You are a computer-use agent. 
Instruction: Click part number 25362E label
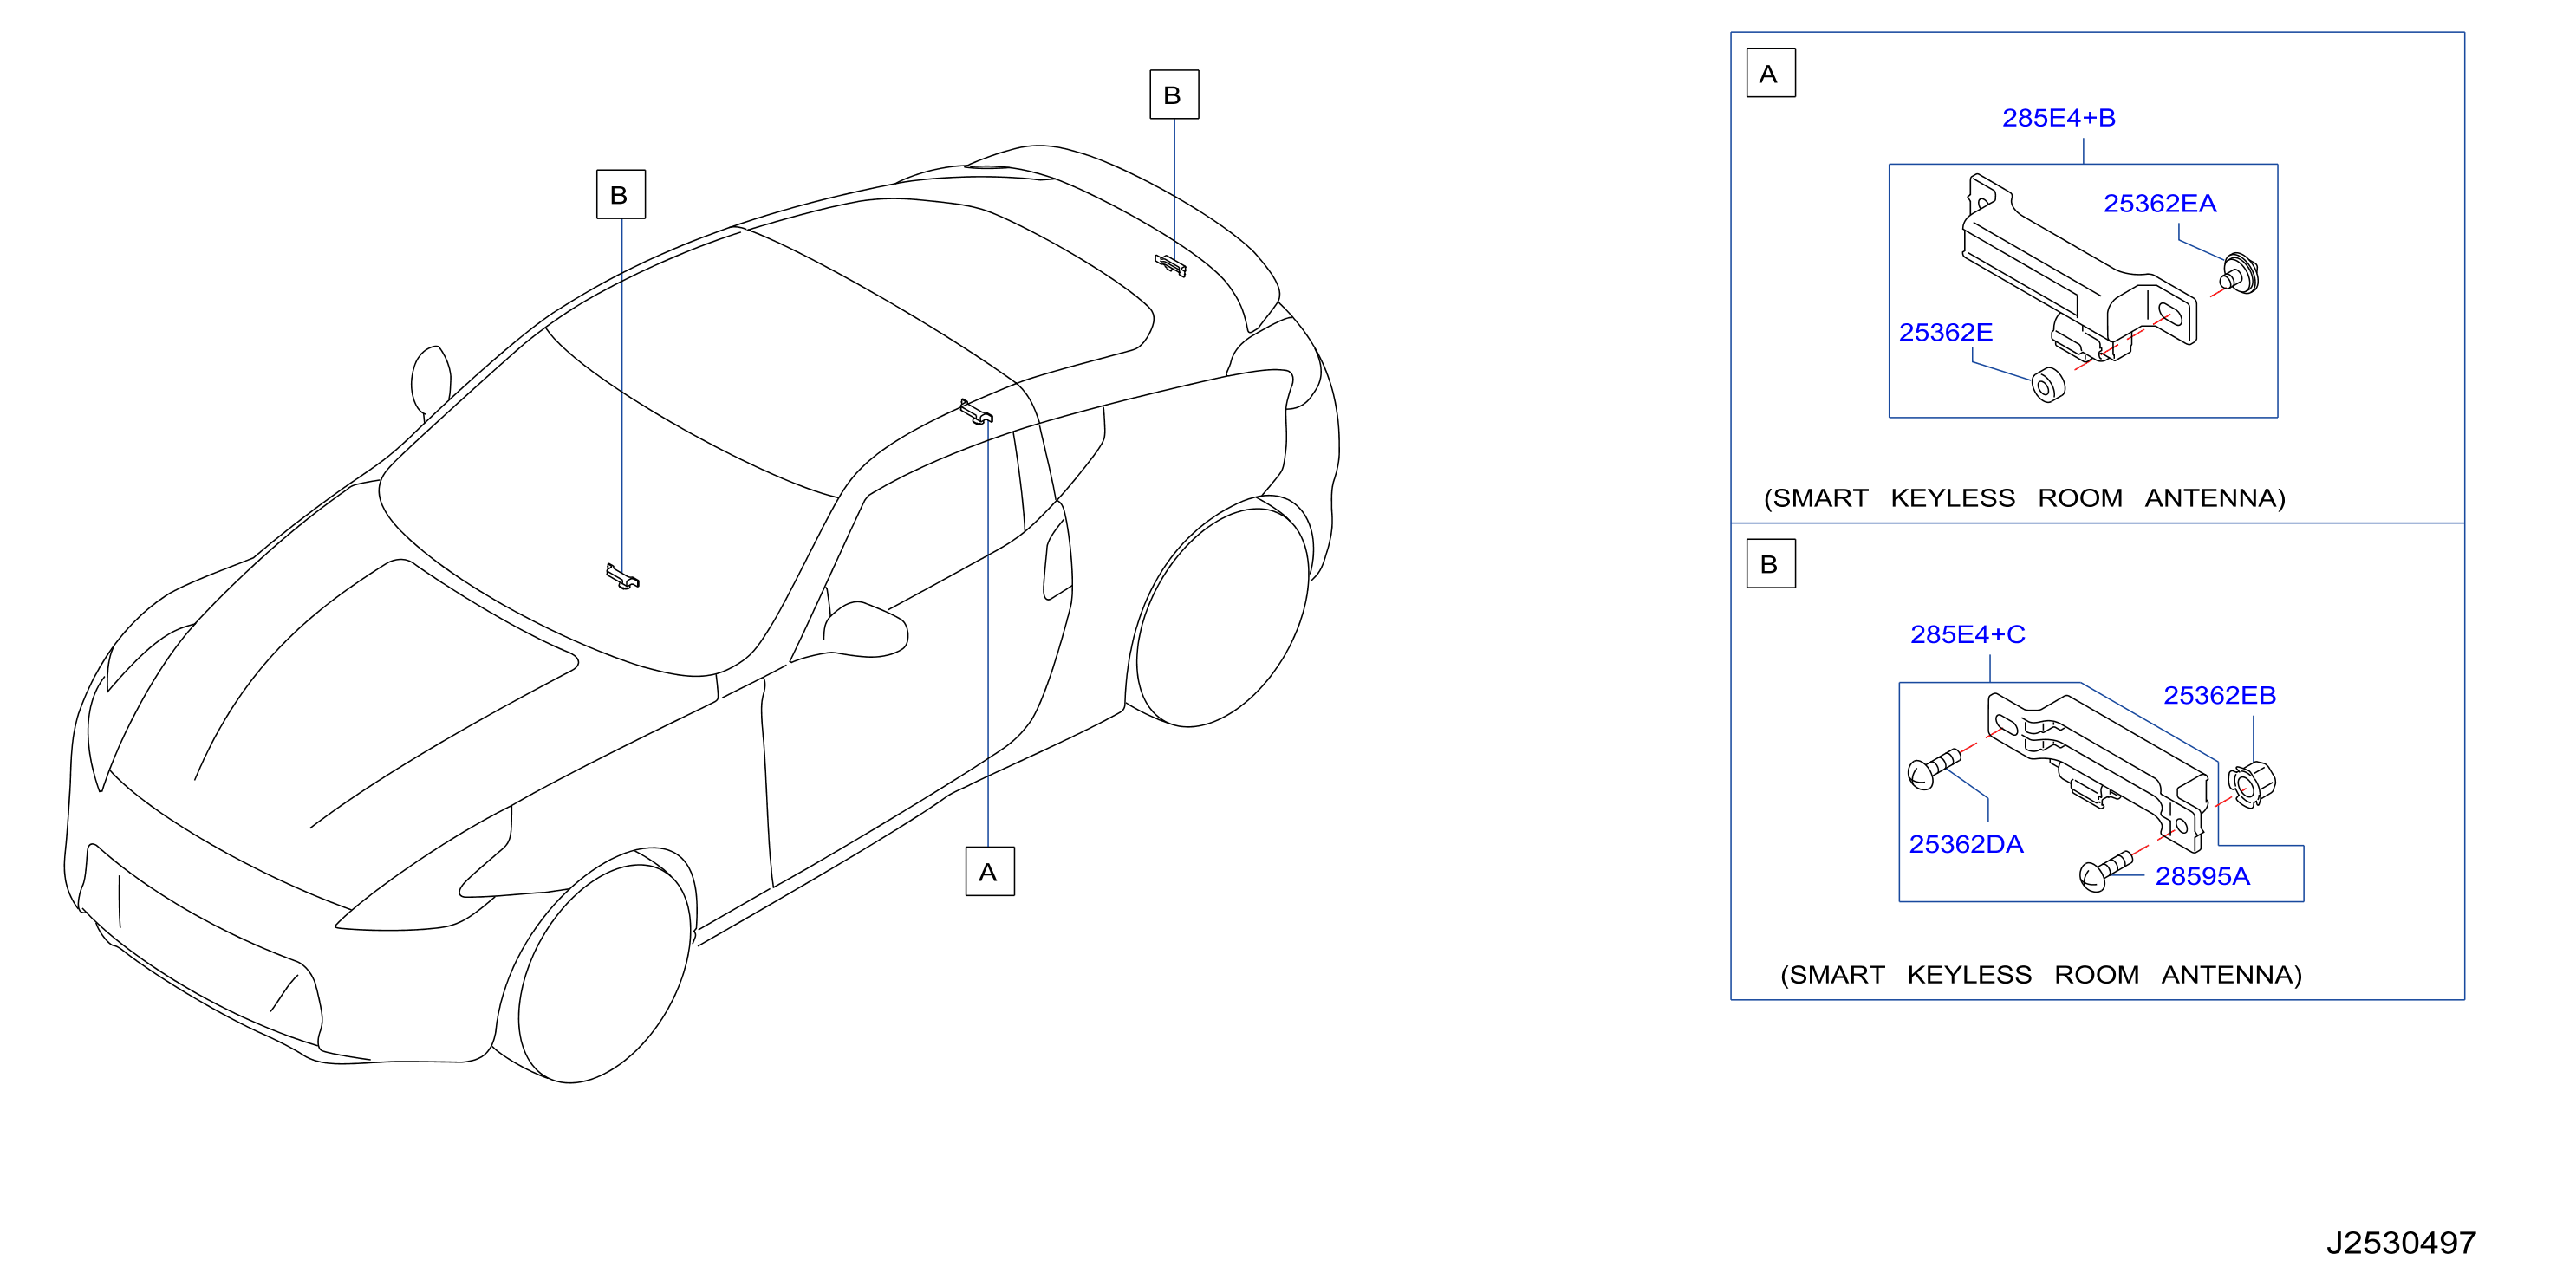1945,333
